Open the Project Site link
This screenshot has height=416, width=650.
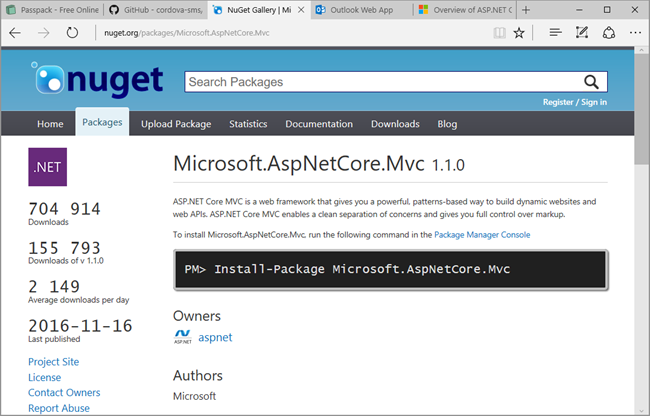pos(53,362)
